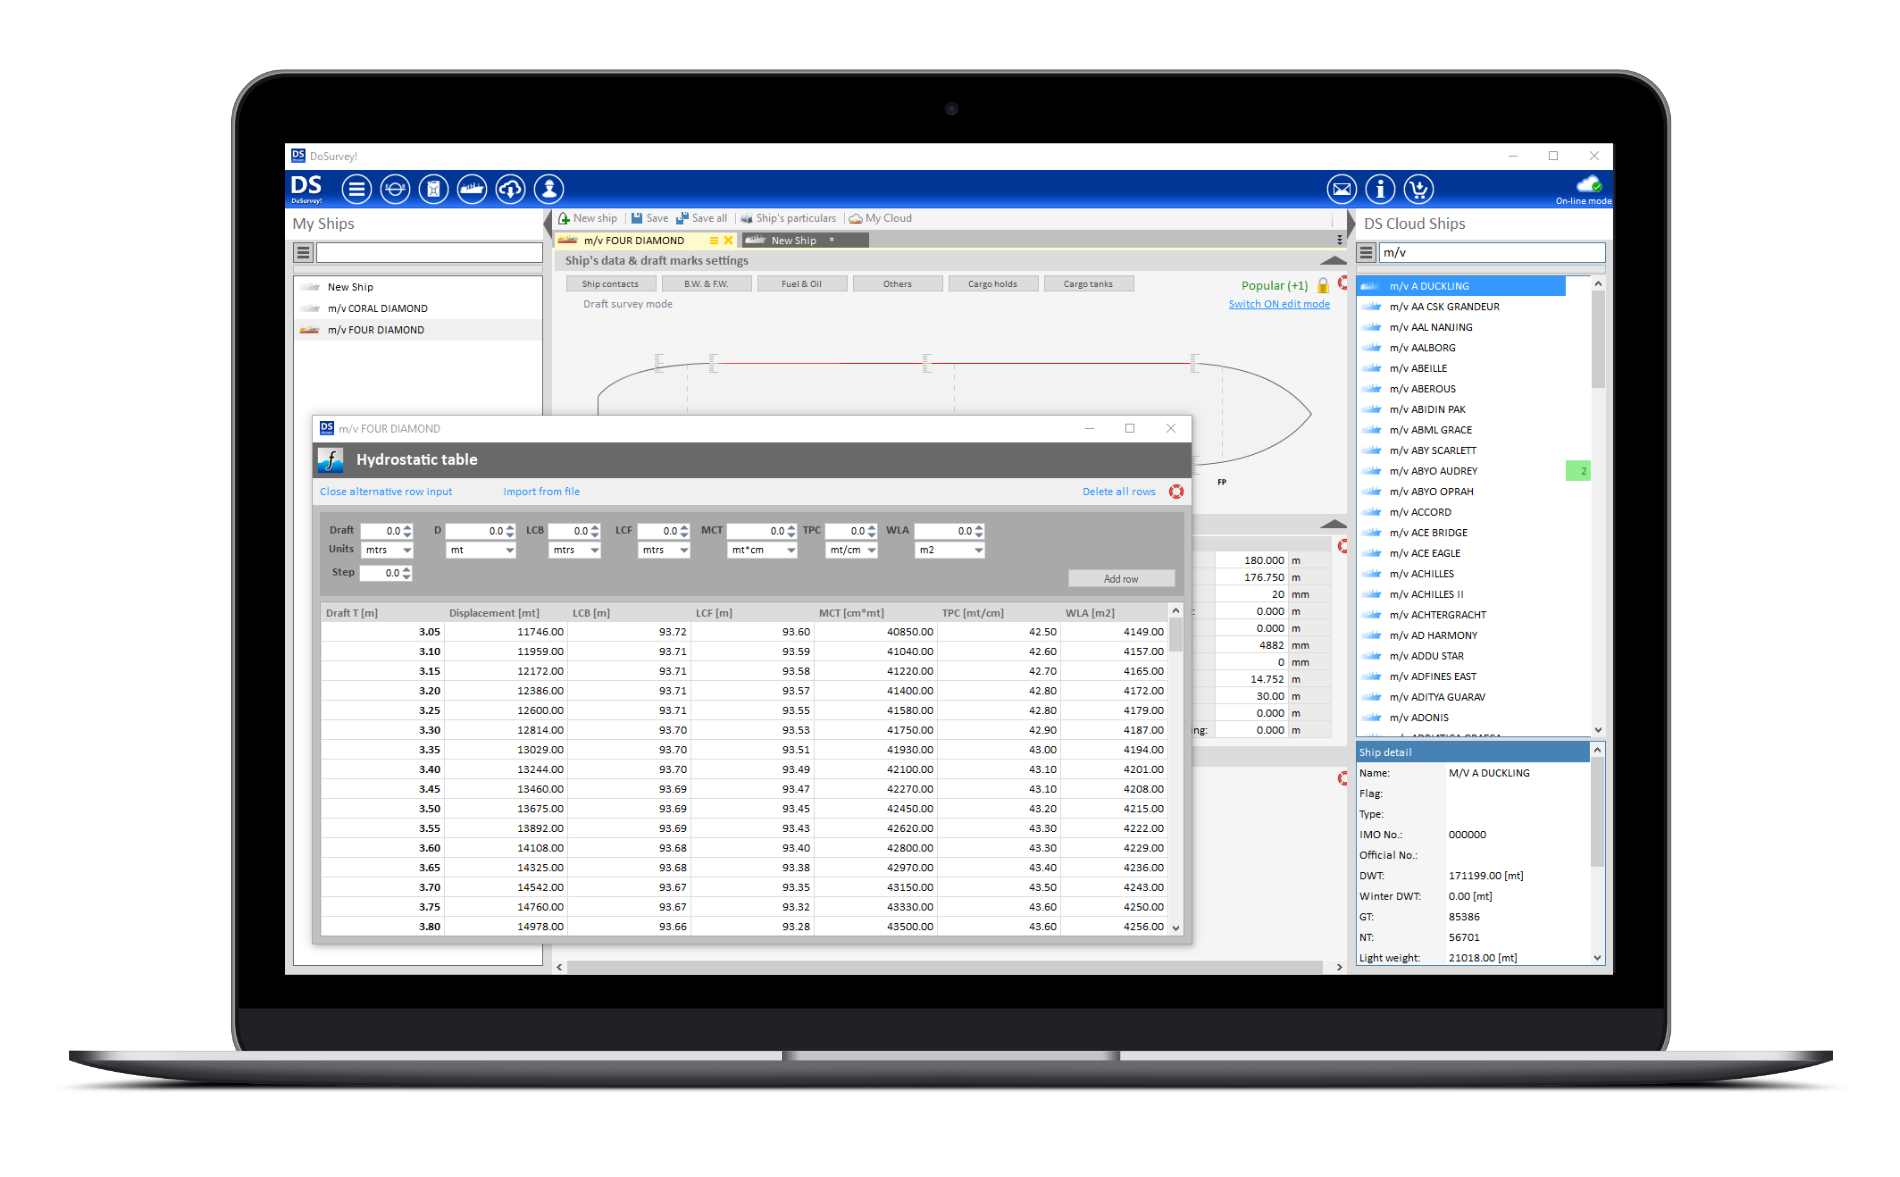Open the Fuel & Oil section

coord(802,284)
